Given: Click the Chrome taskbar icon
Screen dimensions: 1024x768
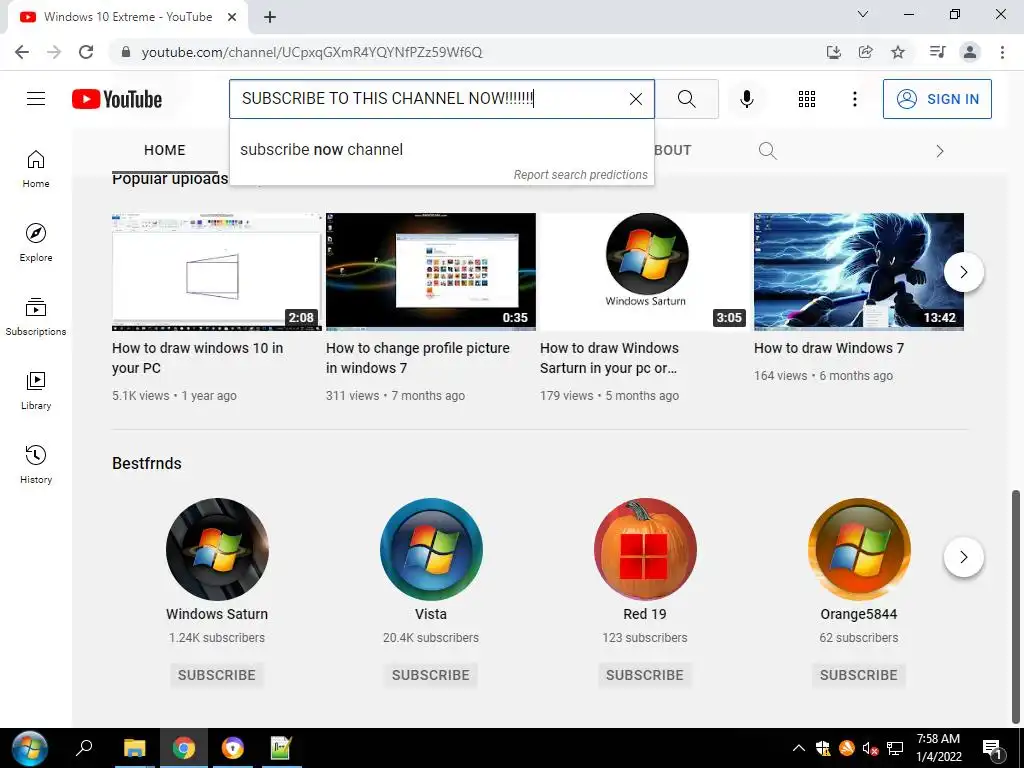Looking at the screenshot, I should pos(184,748).
